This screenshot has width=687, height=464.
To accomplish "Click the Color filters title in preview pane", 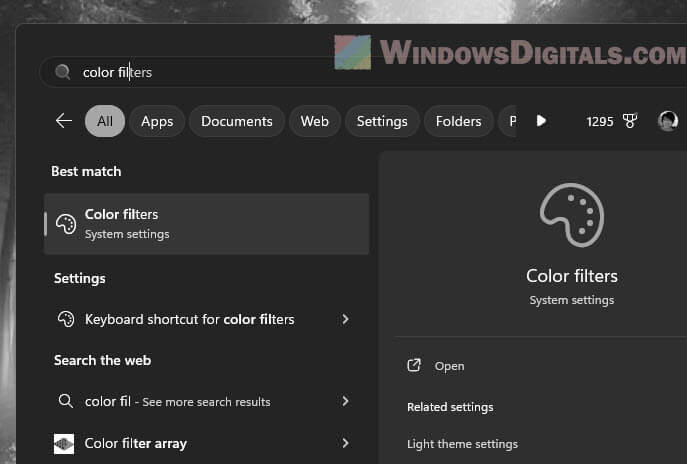I will 572,276.
